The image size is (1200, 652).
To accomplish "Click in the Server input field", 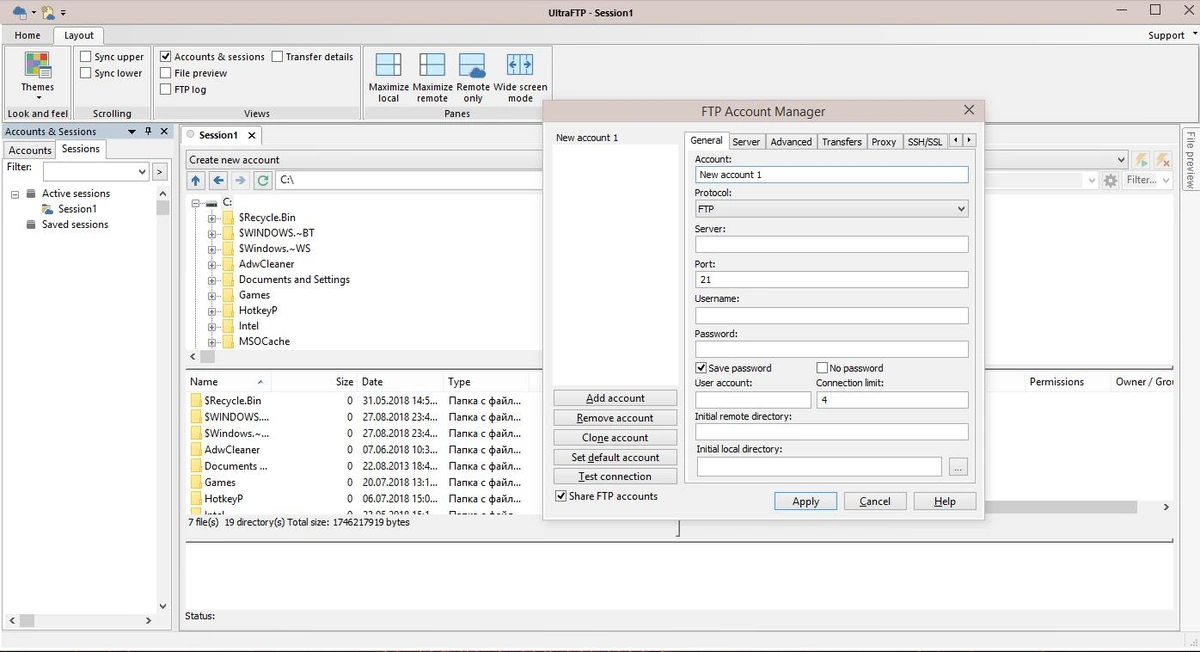I will point(831,244).
